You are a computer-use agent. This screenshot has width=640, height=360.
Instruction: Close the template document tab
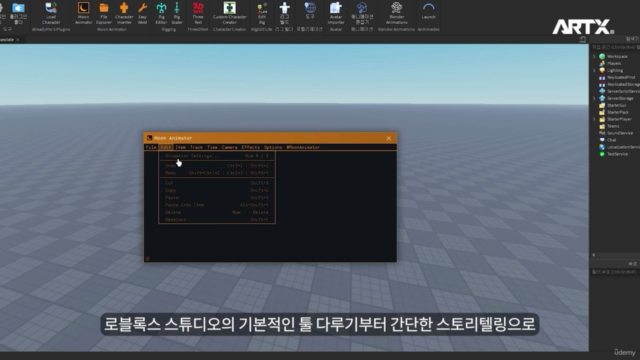(18, 40)
